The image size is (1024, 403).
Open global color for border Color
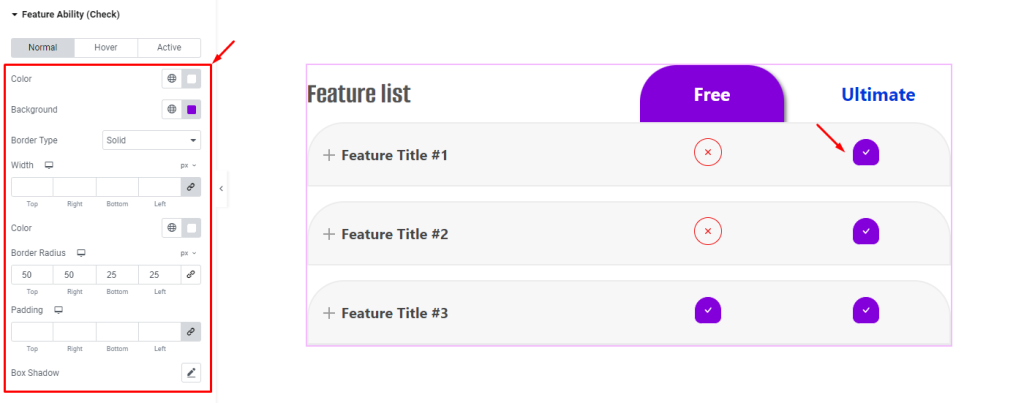coord(172,228)
